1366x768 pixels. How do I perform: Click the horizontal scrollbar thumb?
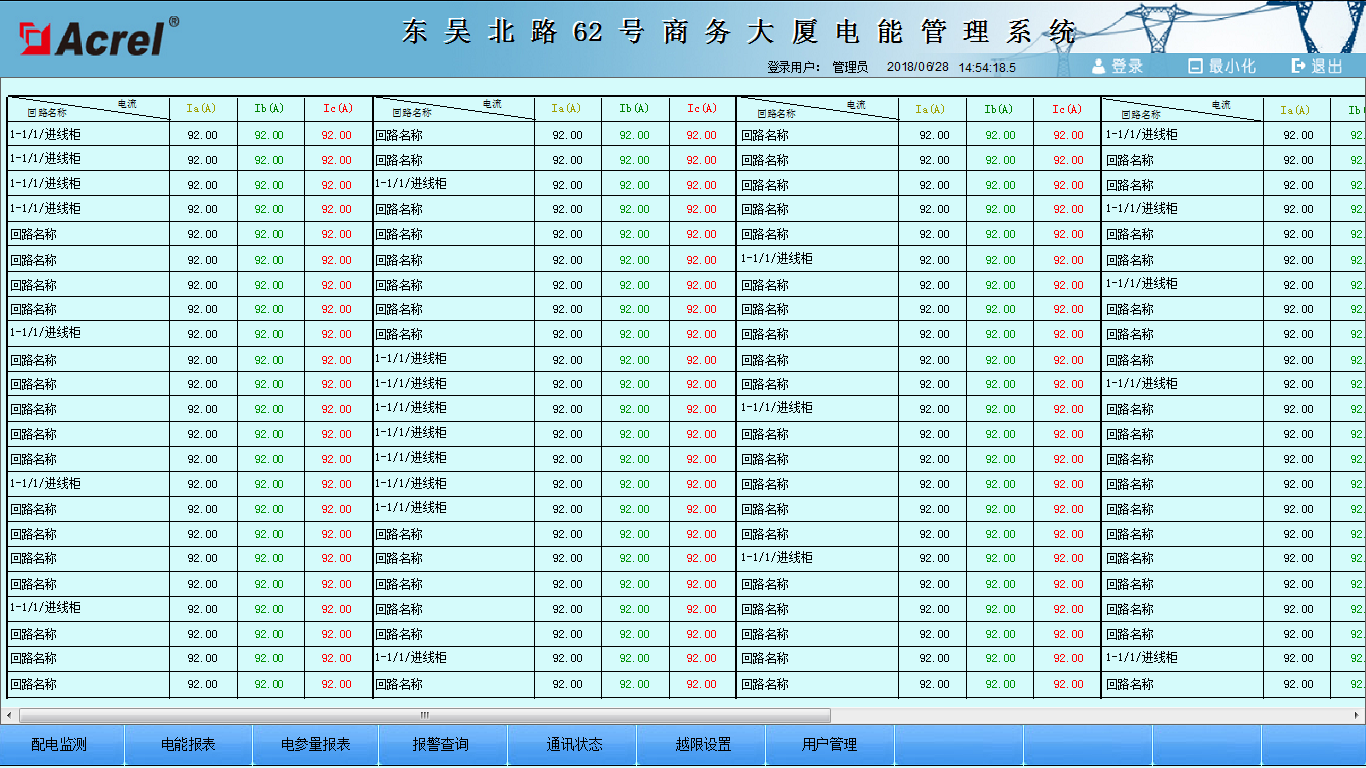[x=424, y=715]
